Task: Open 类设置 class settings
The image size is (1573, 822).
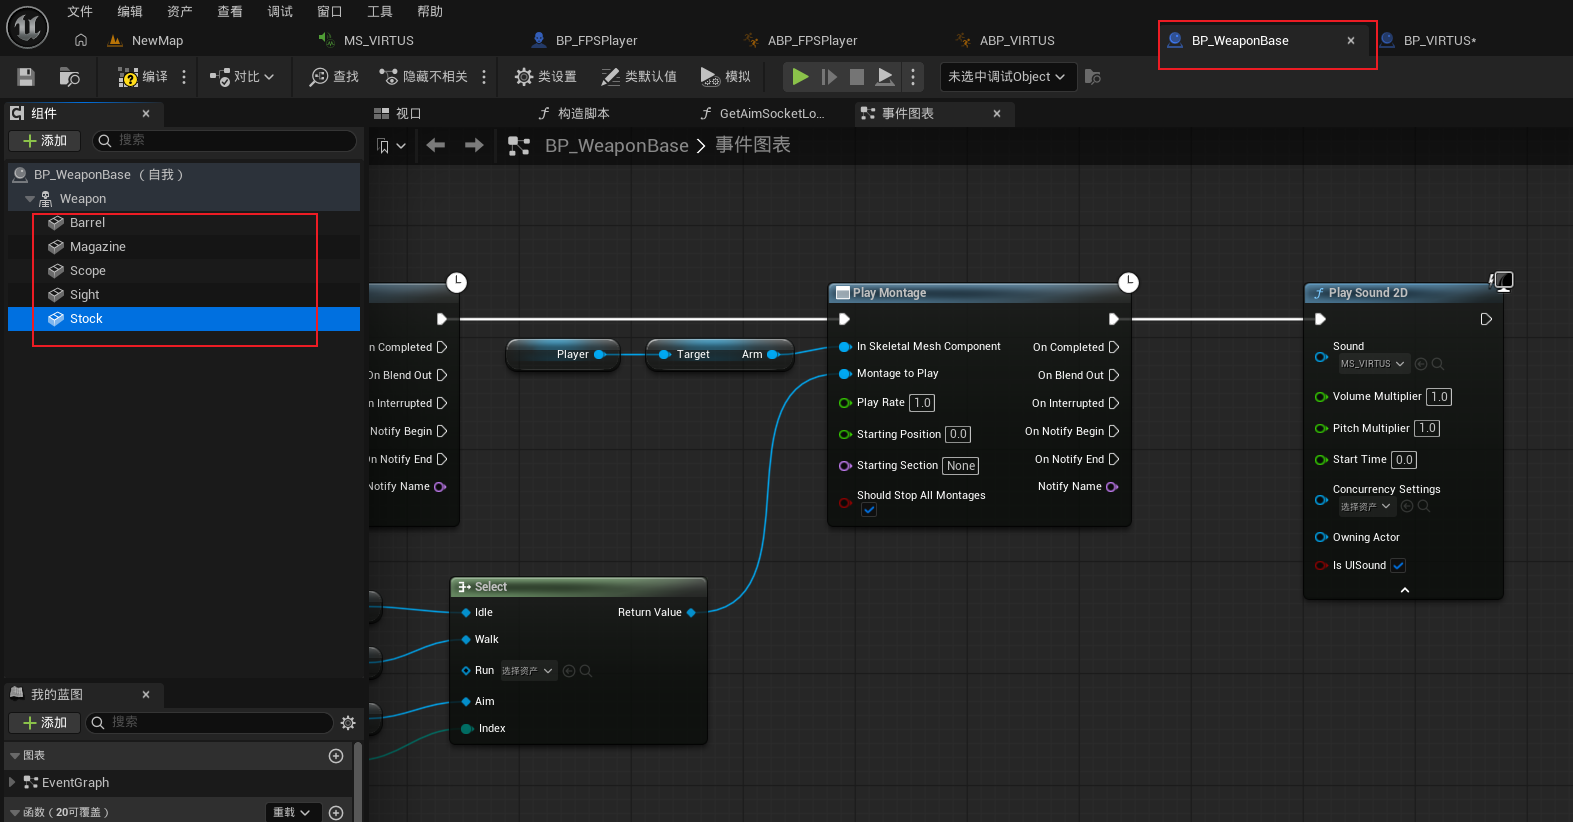Action: 545,77
